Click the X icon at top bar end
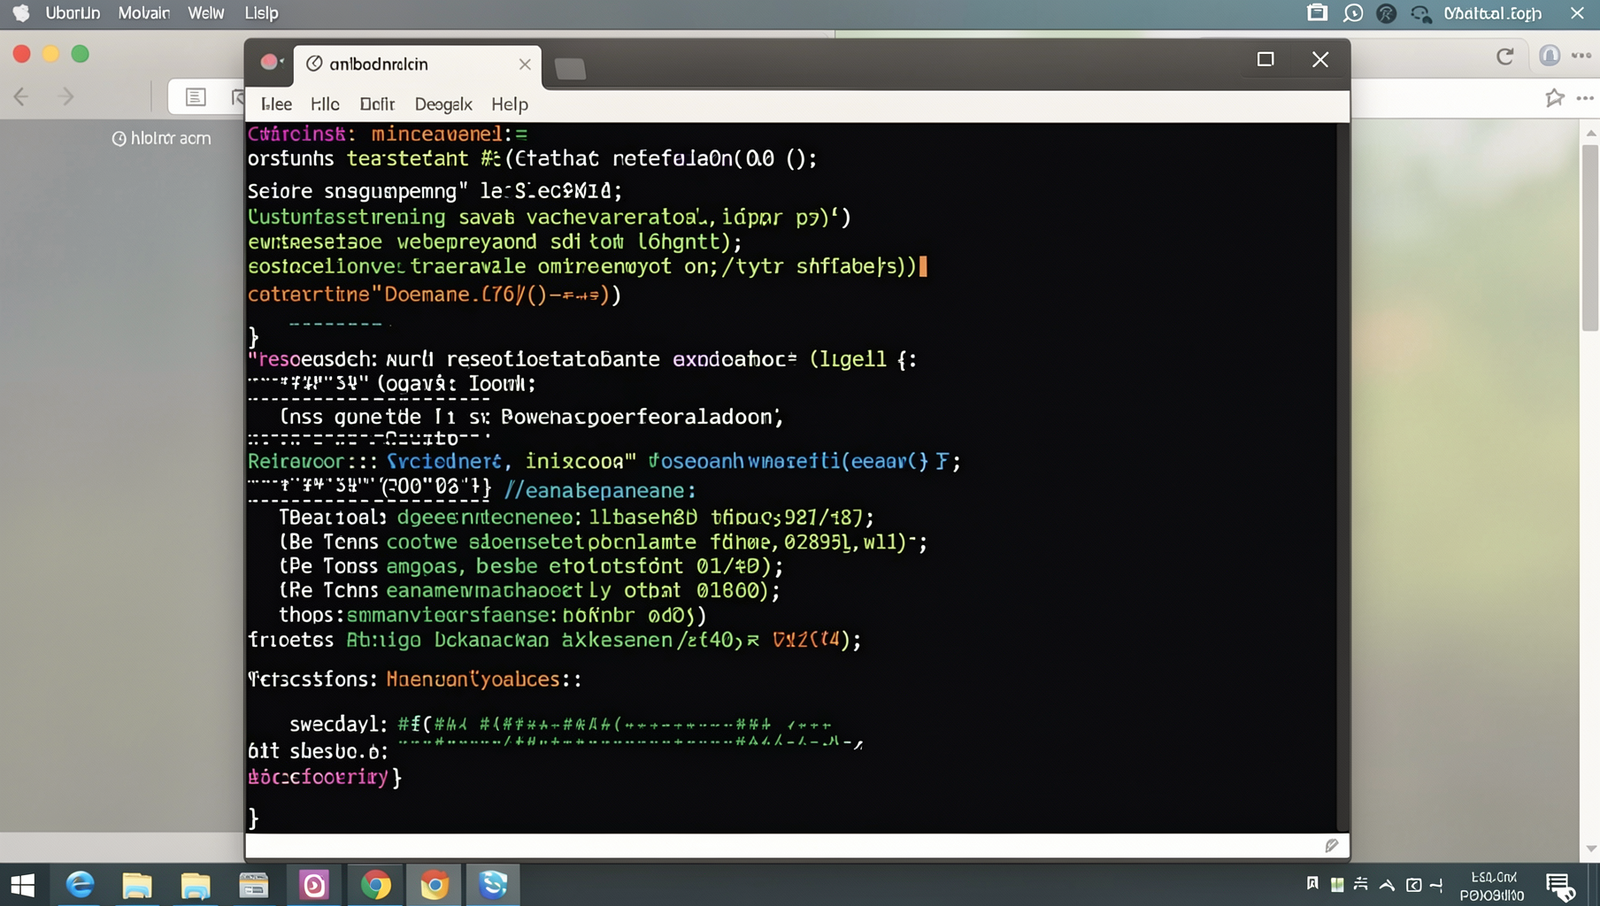 (1577, 13)
